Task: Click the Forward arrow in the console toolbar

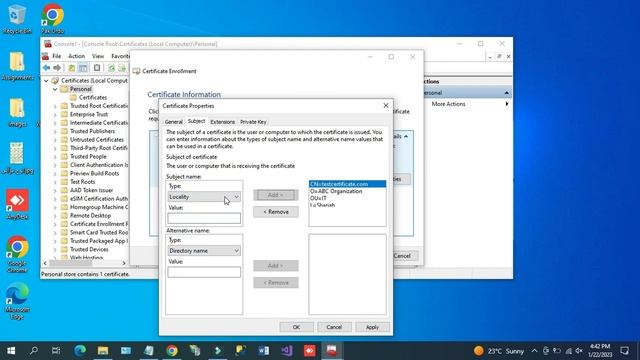Action: point(57,68)
